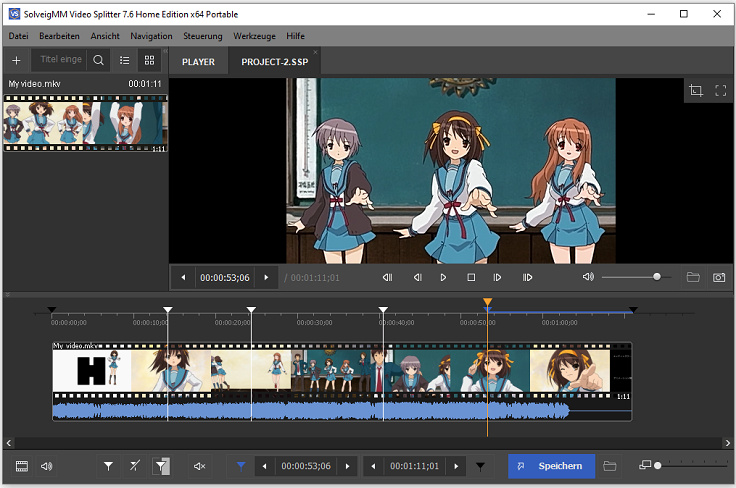The image size is (736, 488).
Task: Play the video
Action: tap(443, 278)
